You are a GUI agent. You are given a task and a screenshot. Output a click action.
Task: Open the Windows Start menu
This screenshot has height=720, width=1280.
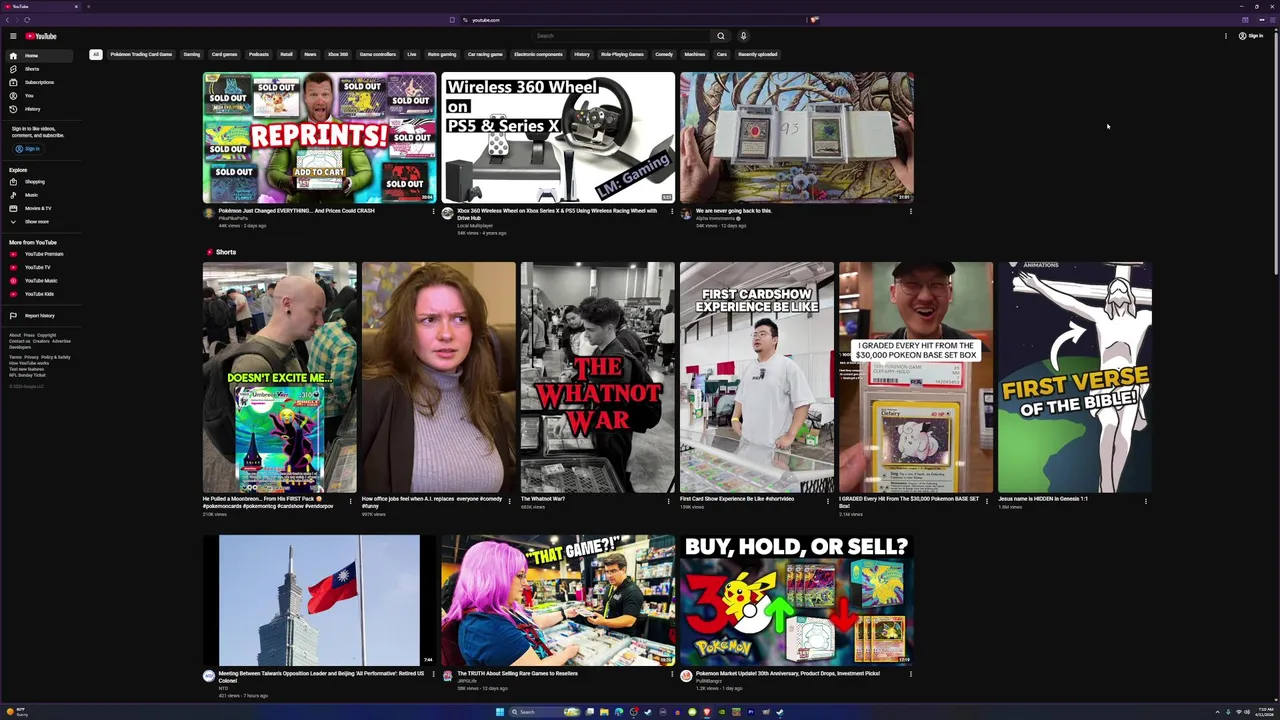pyautogui.click(x=500, y=712)
